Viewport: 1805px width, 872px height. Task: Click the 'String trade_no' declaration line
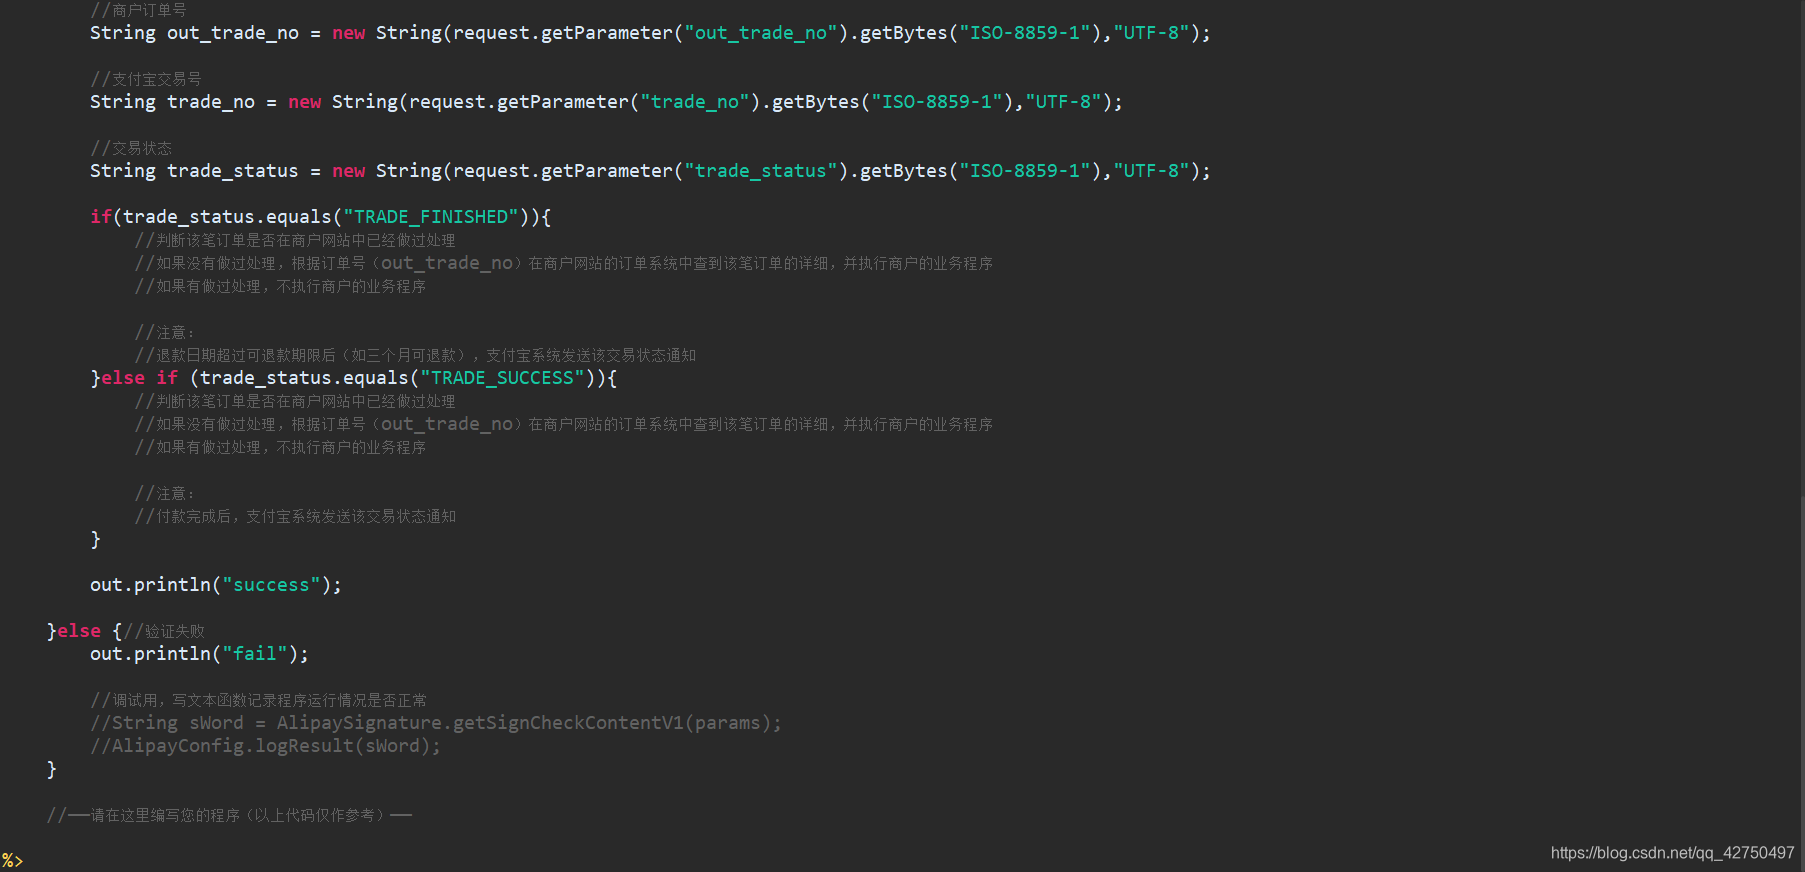[606, 102]
